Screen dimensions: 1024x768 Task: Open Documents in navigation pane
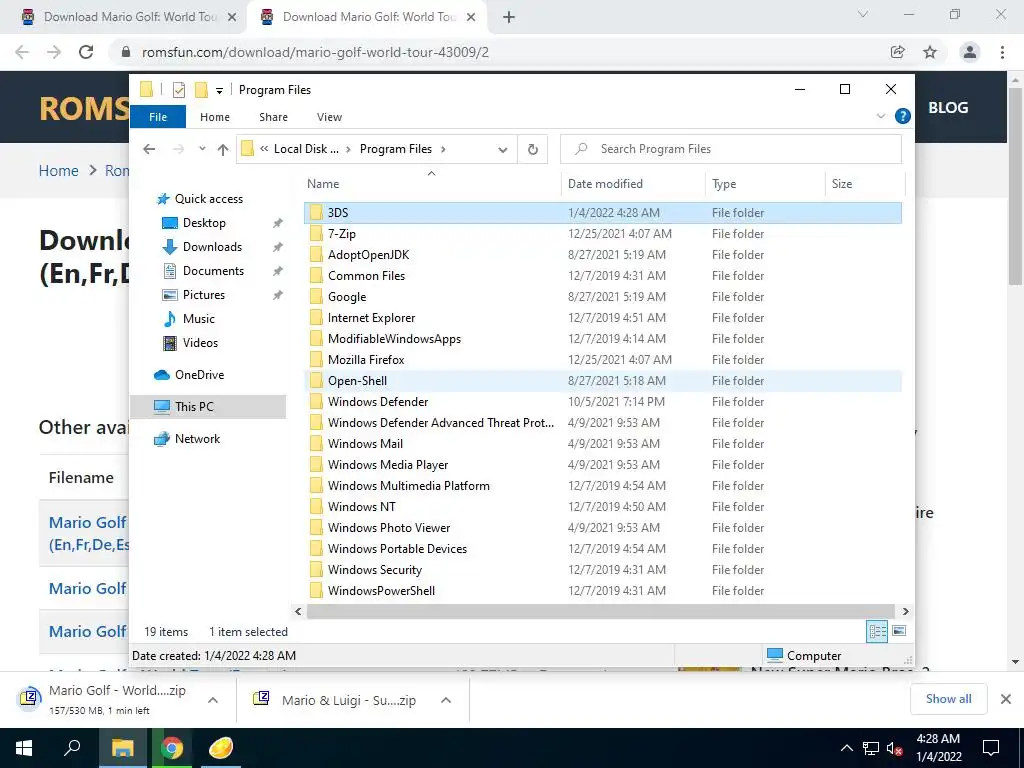(x=213, y=271)
